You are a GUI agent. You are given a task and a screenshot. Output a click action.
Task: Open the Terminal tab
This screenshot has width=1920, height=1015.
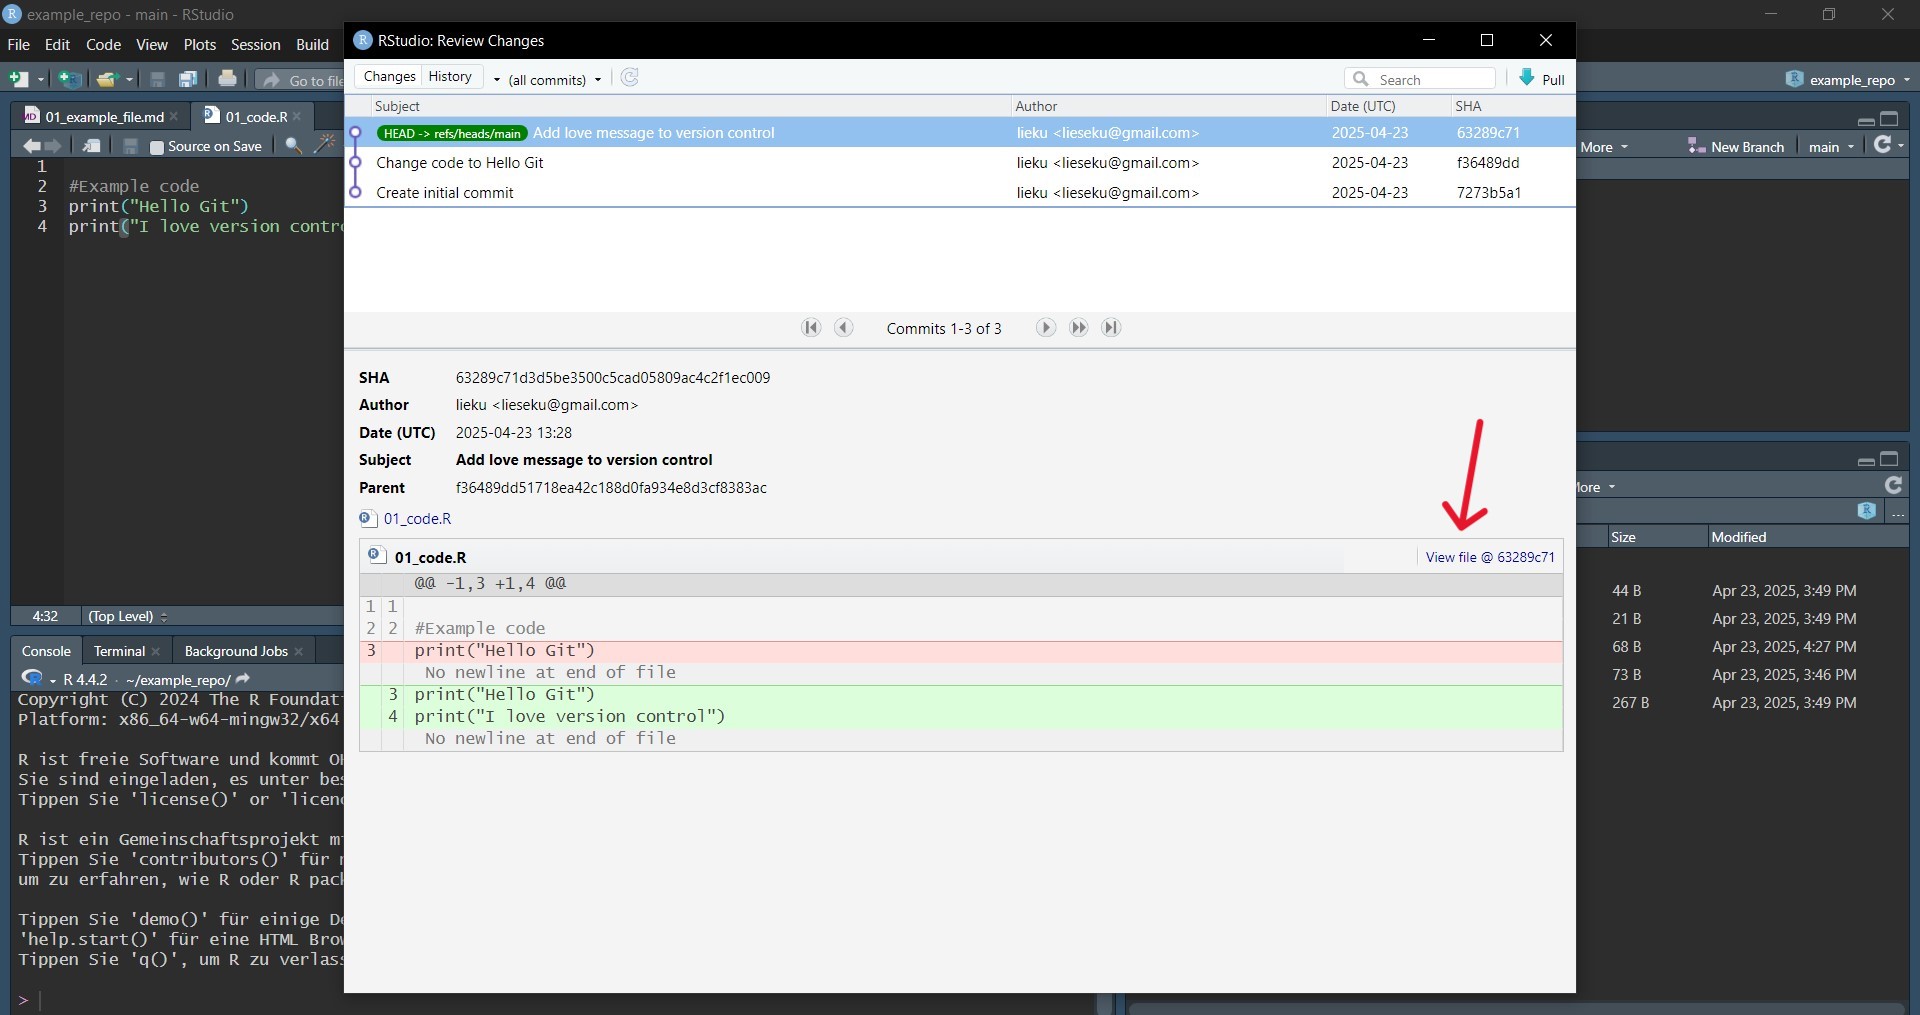pyautogui.click(x=119, y=651)
